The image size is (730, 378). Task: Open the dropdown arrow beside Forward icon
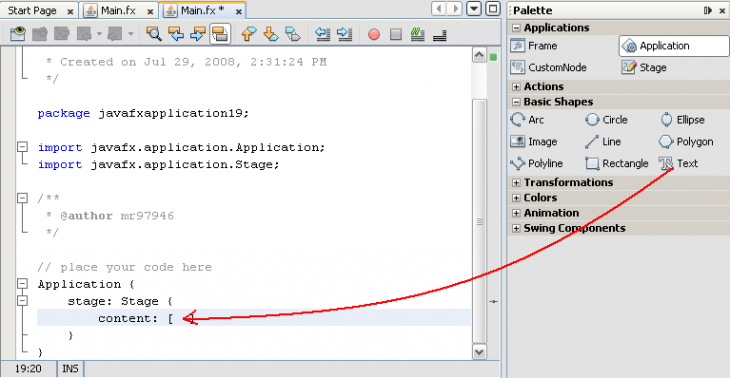click(x=130, y=34)
